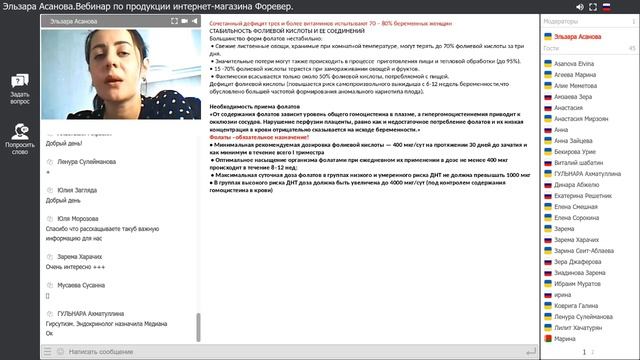Viewport: 640px width, 360px height.
Task: Select moderator Эльзара Асанова in list
Action: [577, 37]
